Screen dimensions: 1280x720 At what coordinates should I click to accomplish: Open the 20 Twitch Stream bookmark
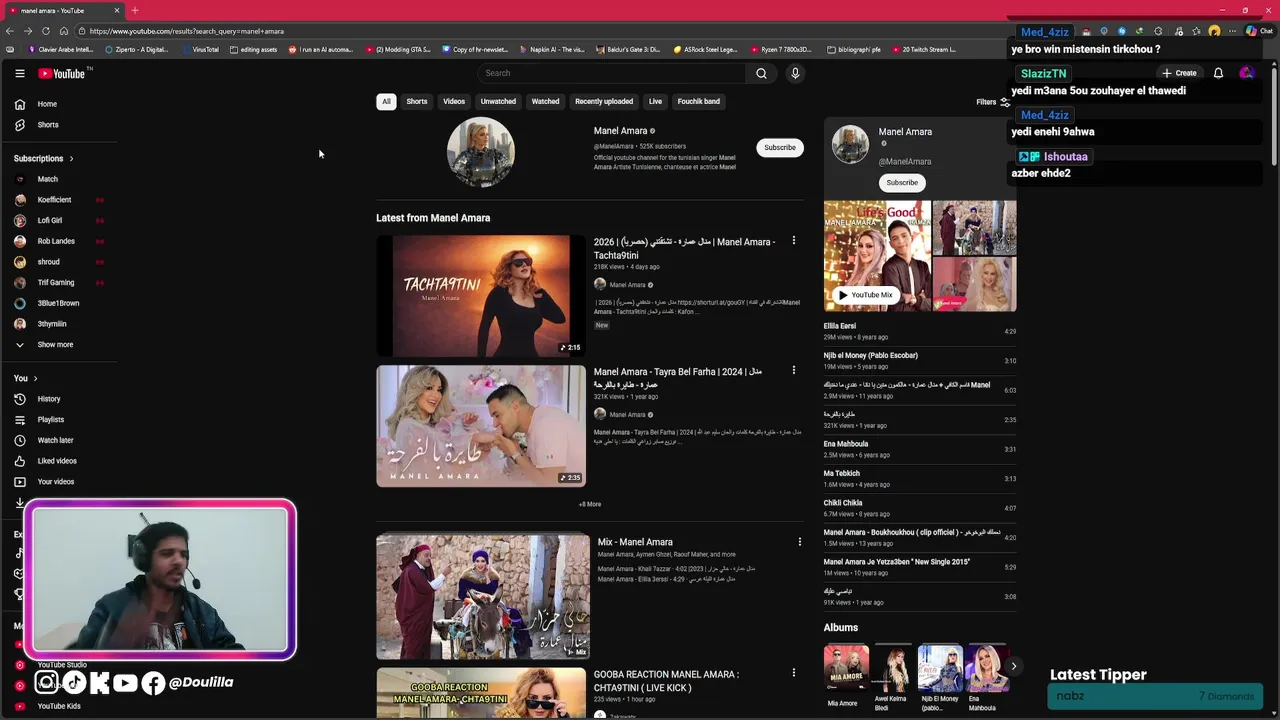click(925, 49)
